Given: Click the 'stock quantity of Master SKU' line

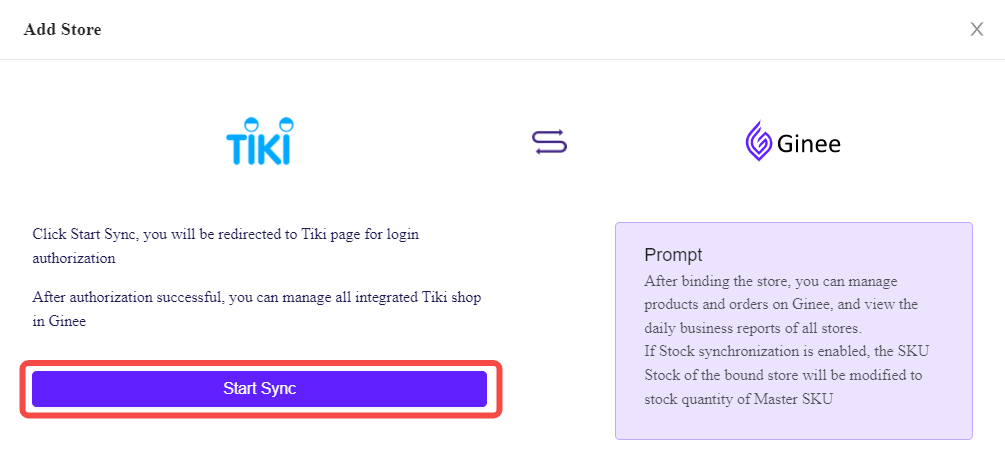Looking at the screenshot, I should click(x=738, y=399).
